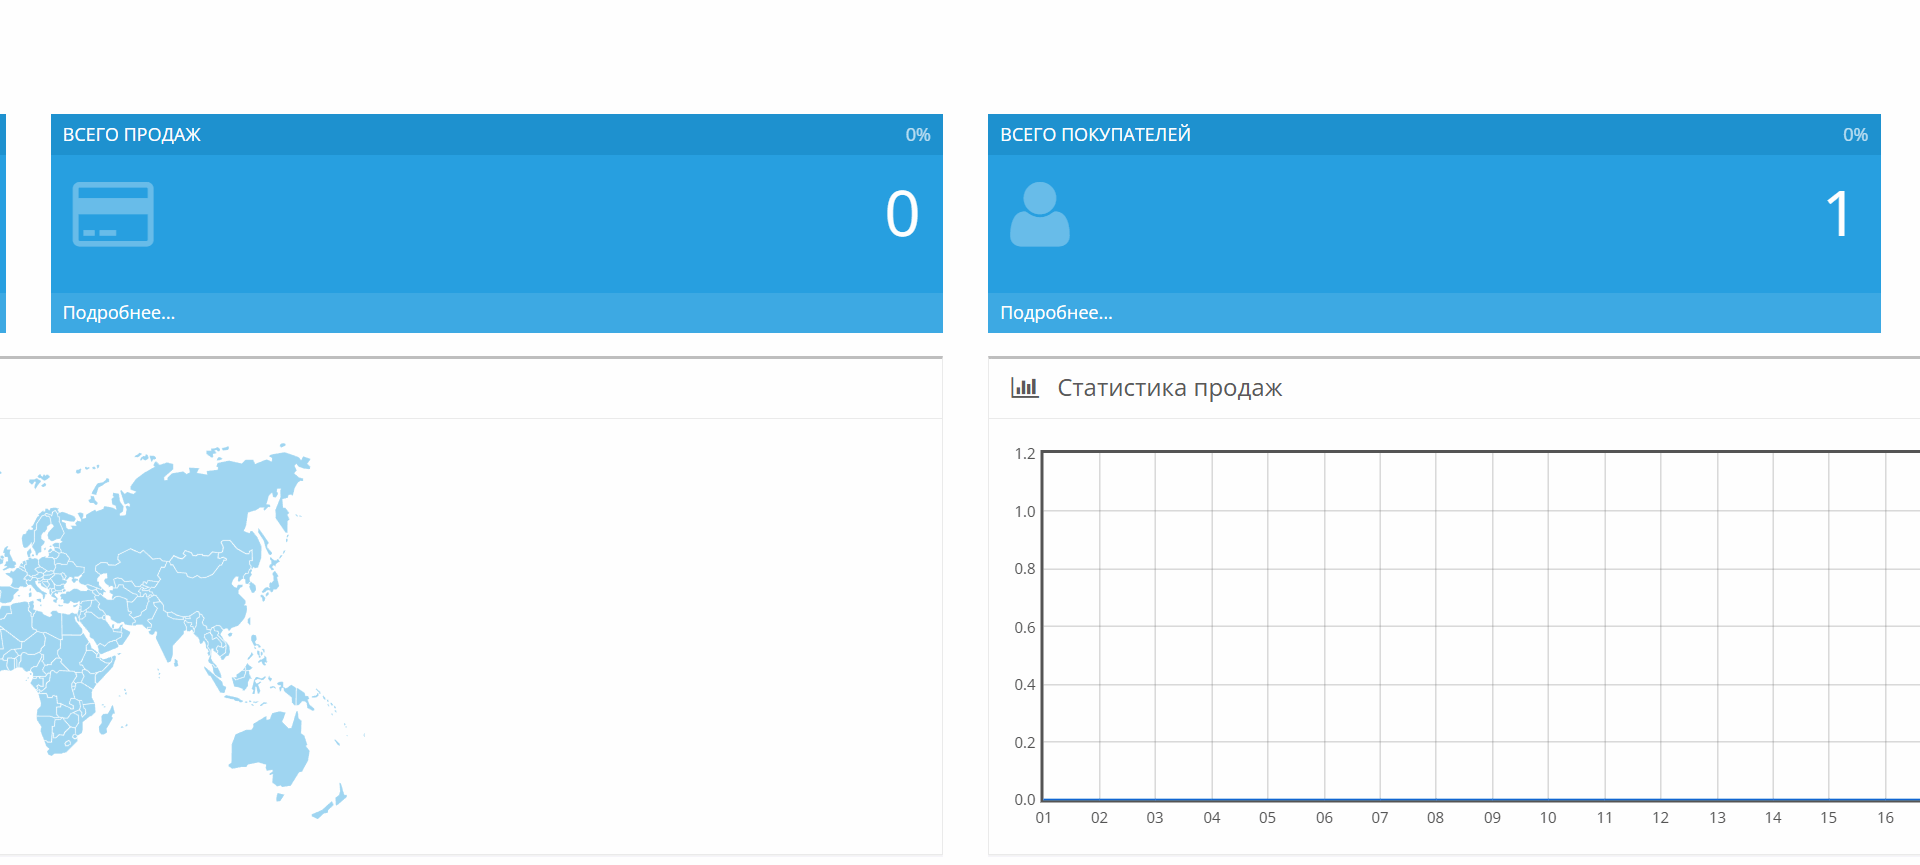Image resolution: width=1920 pixels, height=865 pixels.
Task: Click the ВСЕГО ПОКУПАТЕЛЕЙ tile heading
Action: [1095, 135]
